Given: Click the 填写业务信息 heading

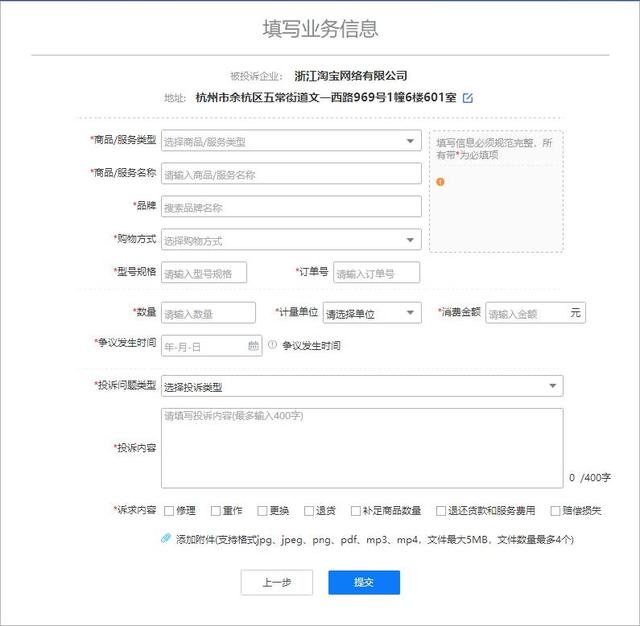Looking at the screenshot, I should pyautogui.click(x=320, y=29).
